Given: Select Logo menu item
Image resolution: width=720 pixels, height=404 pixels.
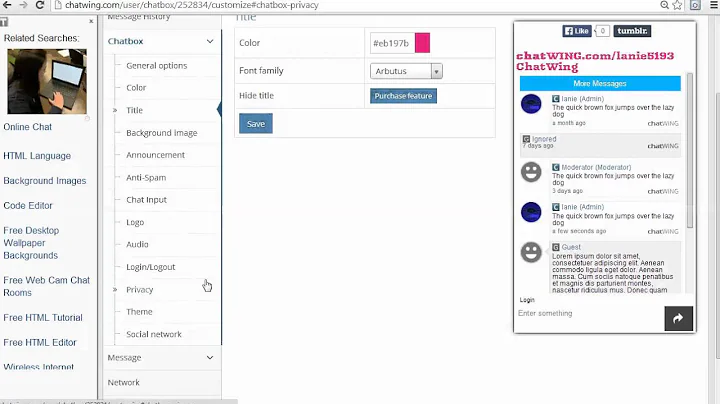Looking at the screenshot, I should coord(135,222).
